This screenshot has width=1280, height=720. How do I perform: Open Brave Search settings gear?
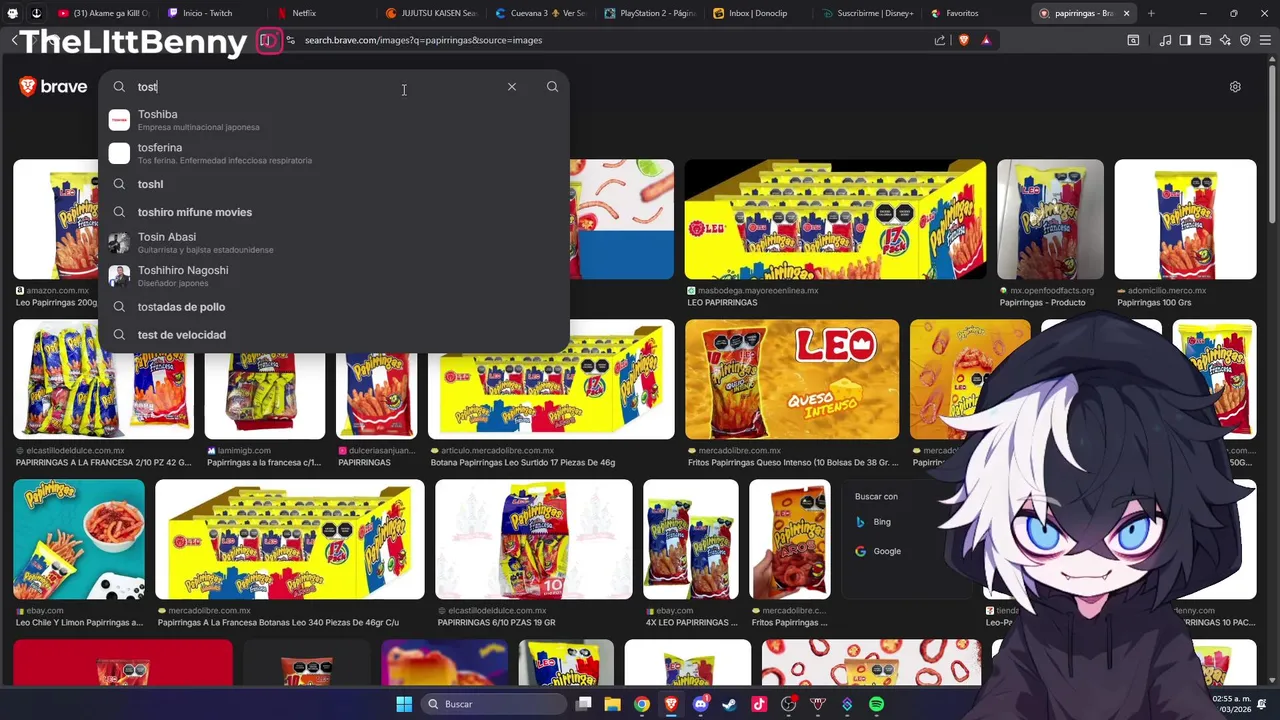(1235, 87)
